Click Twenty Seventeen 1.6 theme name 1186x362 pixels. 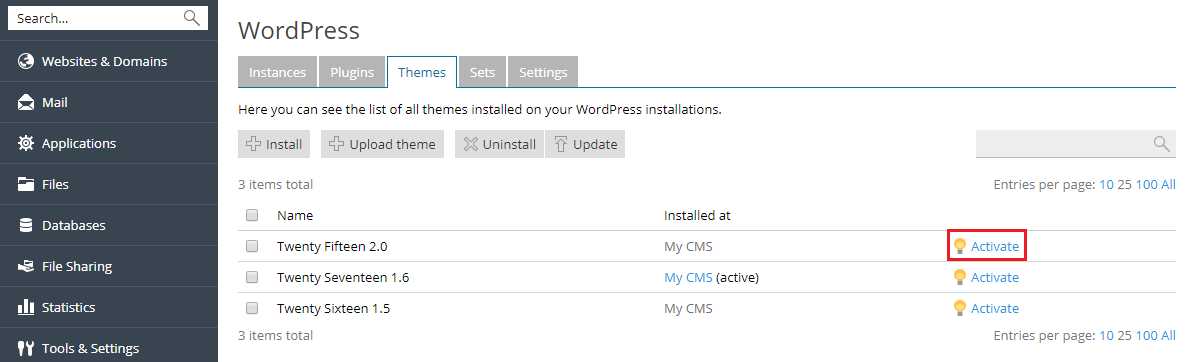[343, 277]
